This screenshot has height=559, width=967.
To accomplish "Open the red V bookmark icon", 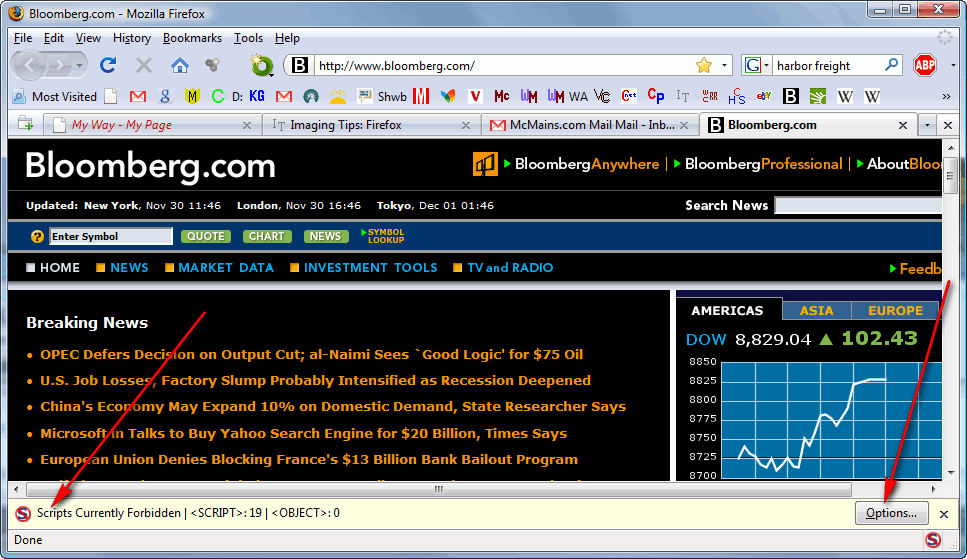I will click(474, 96).
